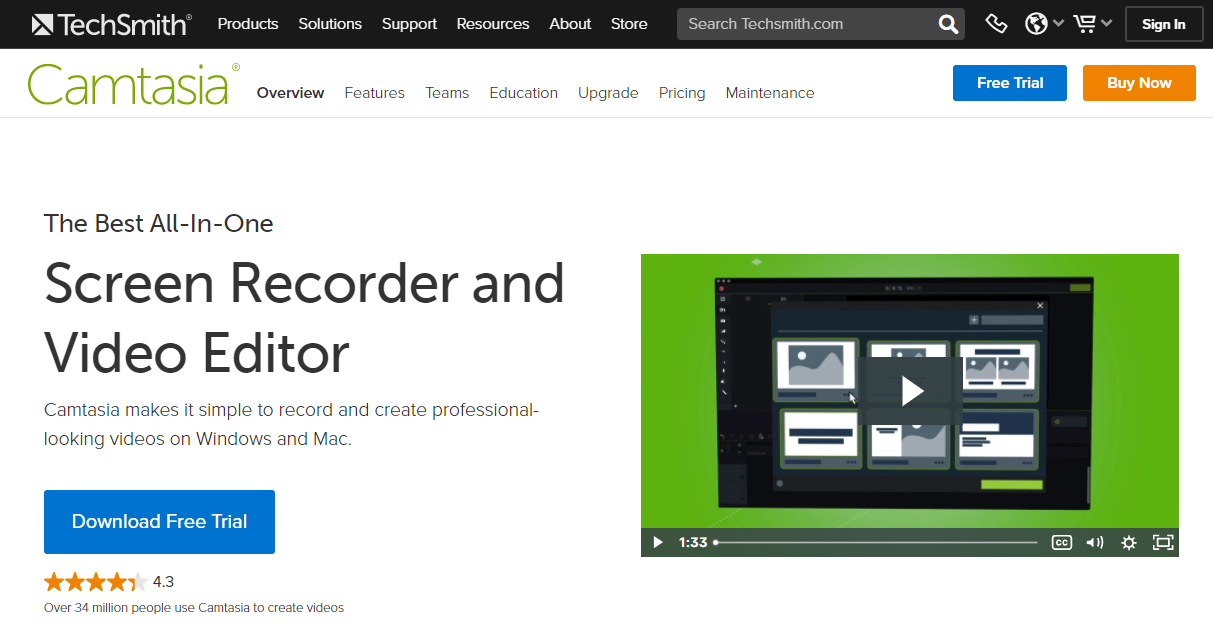Select the Teams tab
Viewport: 1213px width, 640px height.
click(x=447, y=93)
